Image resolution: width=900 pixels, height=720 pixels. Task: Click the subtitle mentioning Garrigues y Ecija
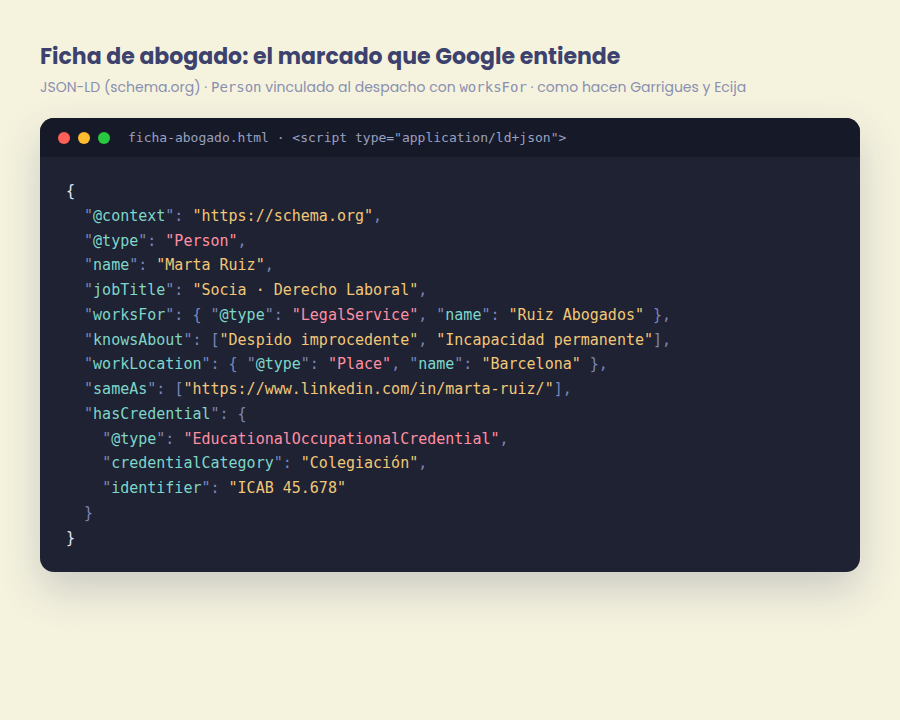pyautogui.click(x=393, y=87)
